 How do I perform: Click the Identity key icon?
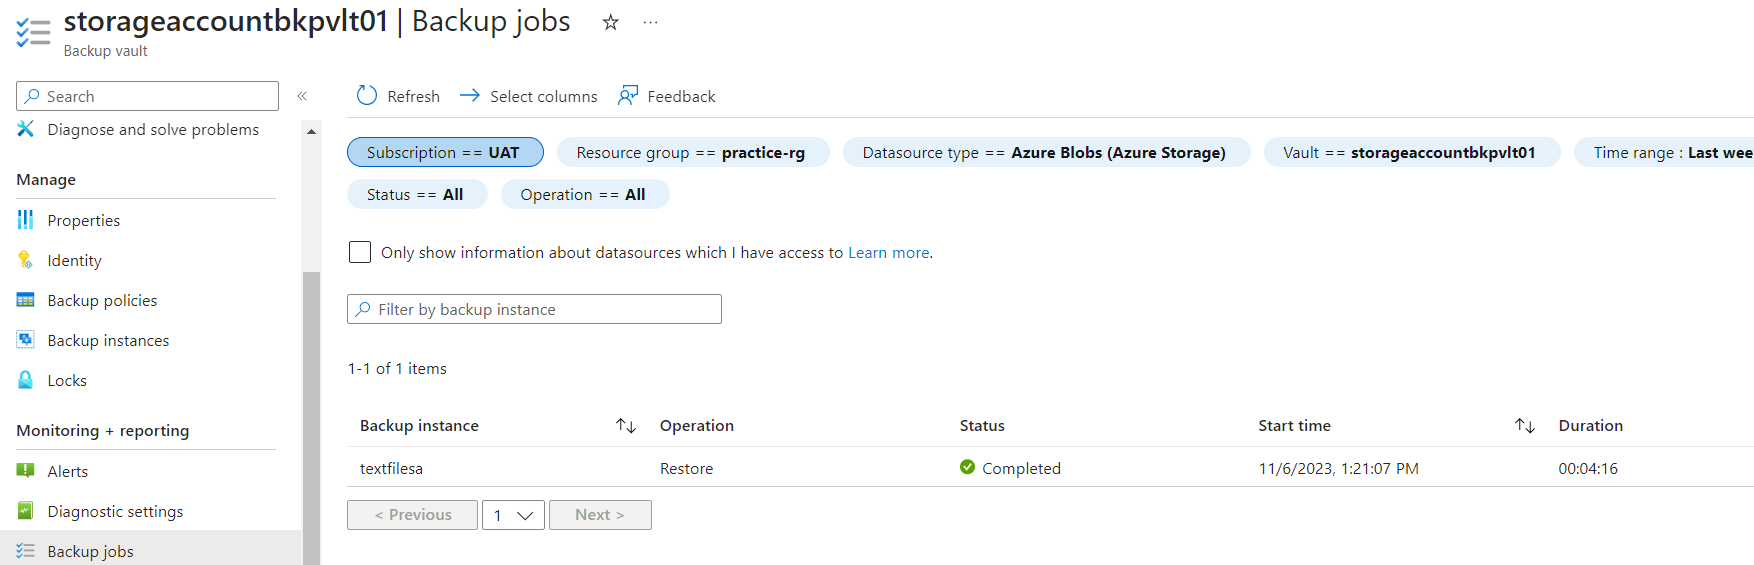pyautogui.click(x=26, y=260)
